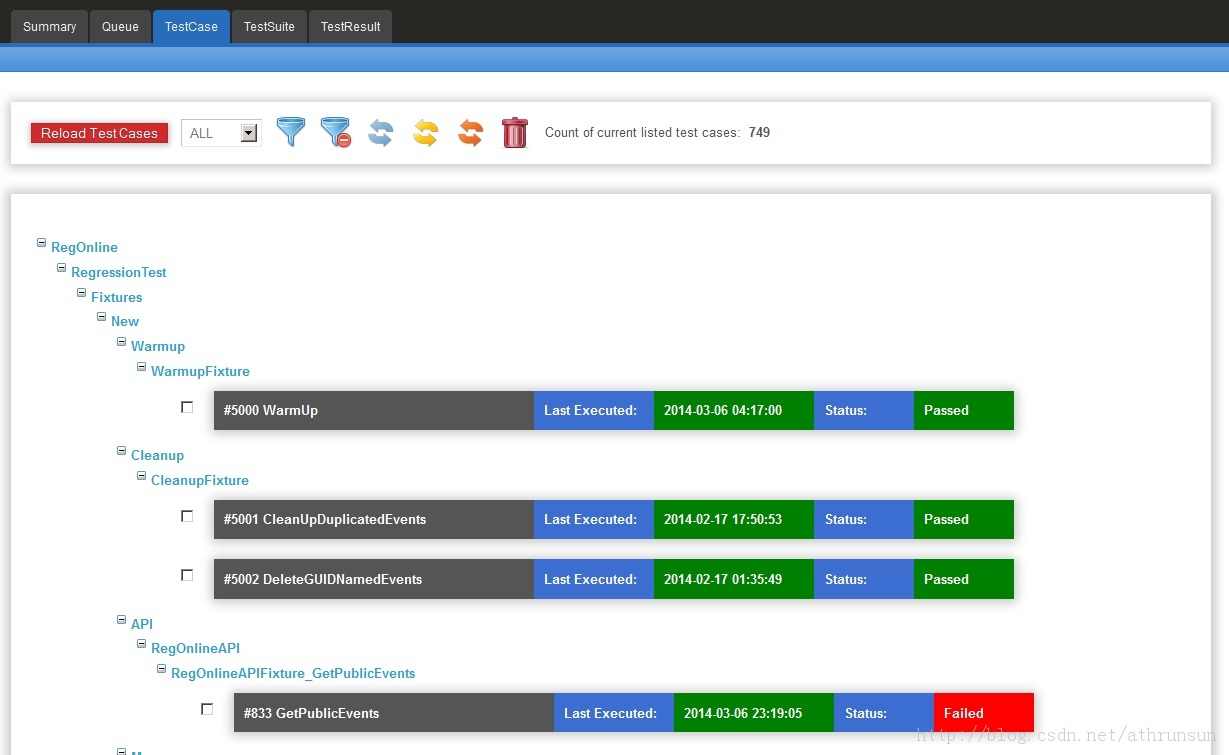Click the orange refresh arrows icon

[470, 132]
